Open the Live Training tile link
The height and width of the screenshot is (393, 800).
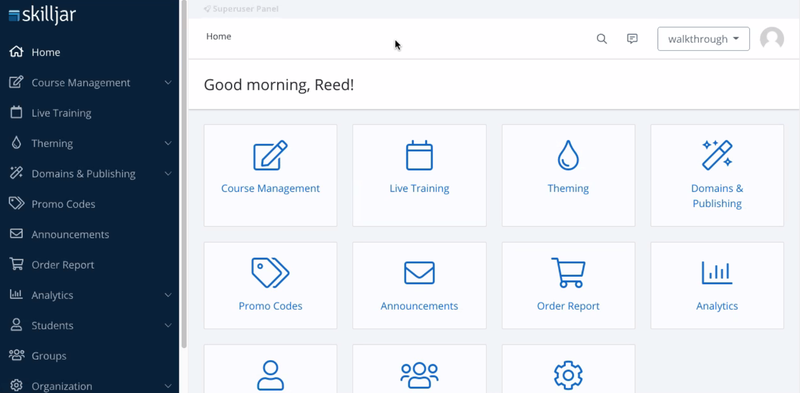click(x=419, y=188)
